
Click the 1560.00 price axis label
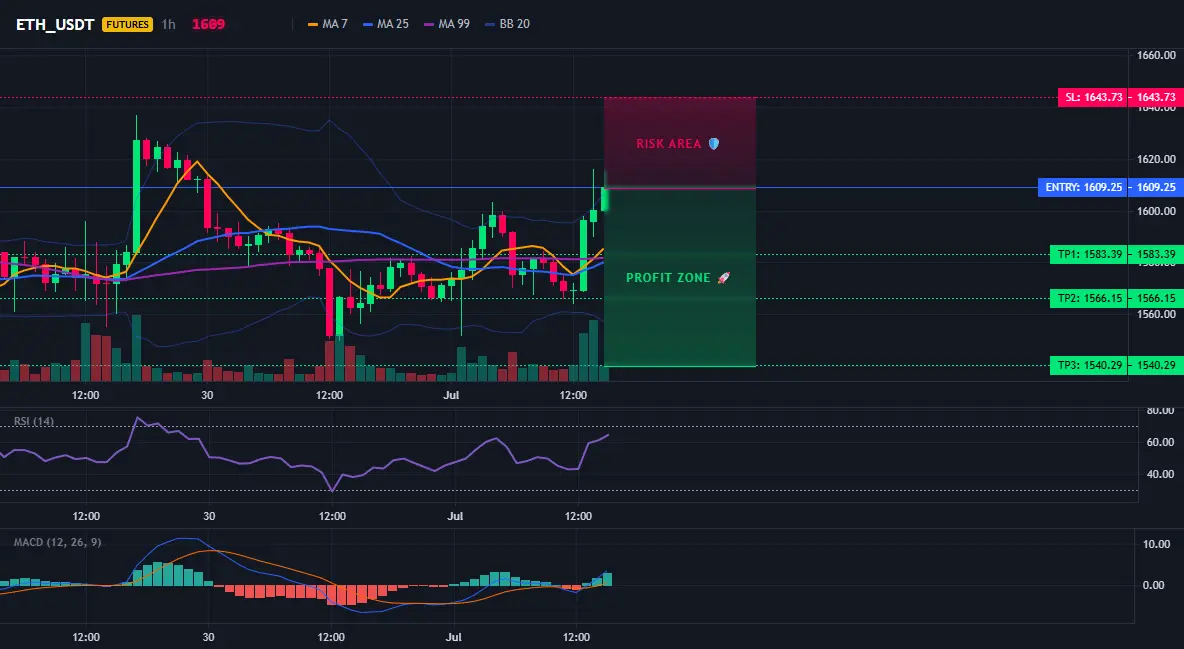(1156, 314)
